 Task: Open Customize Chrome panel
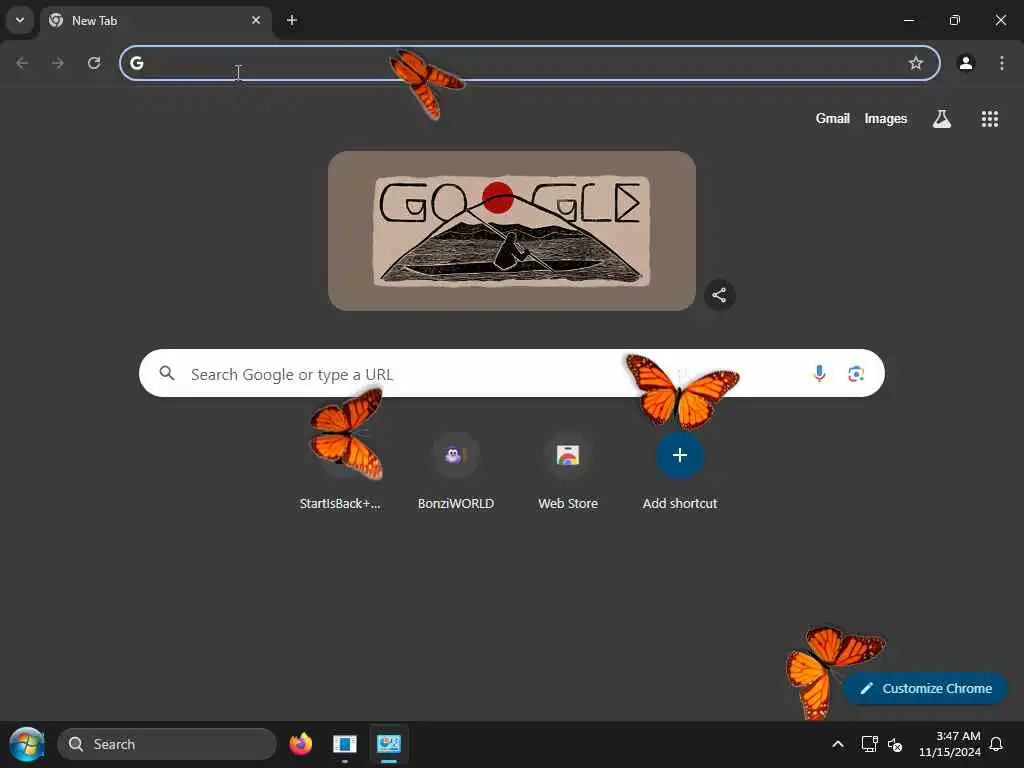pos(926,688)
